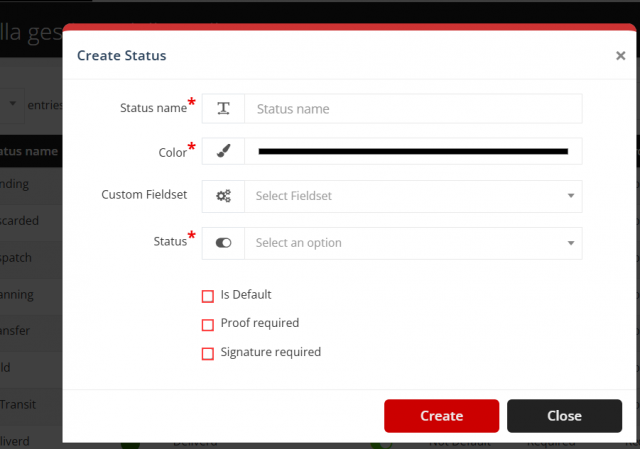Expand the Status 'Select an option' dropdown
640x449 pixels.
coord(412,243)
